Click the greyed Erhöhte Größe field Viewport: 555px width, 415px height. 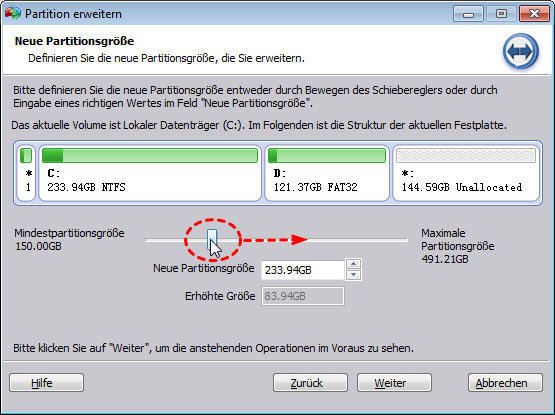(x=303, y=296)
